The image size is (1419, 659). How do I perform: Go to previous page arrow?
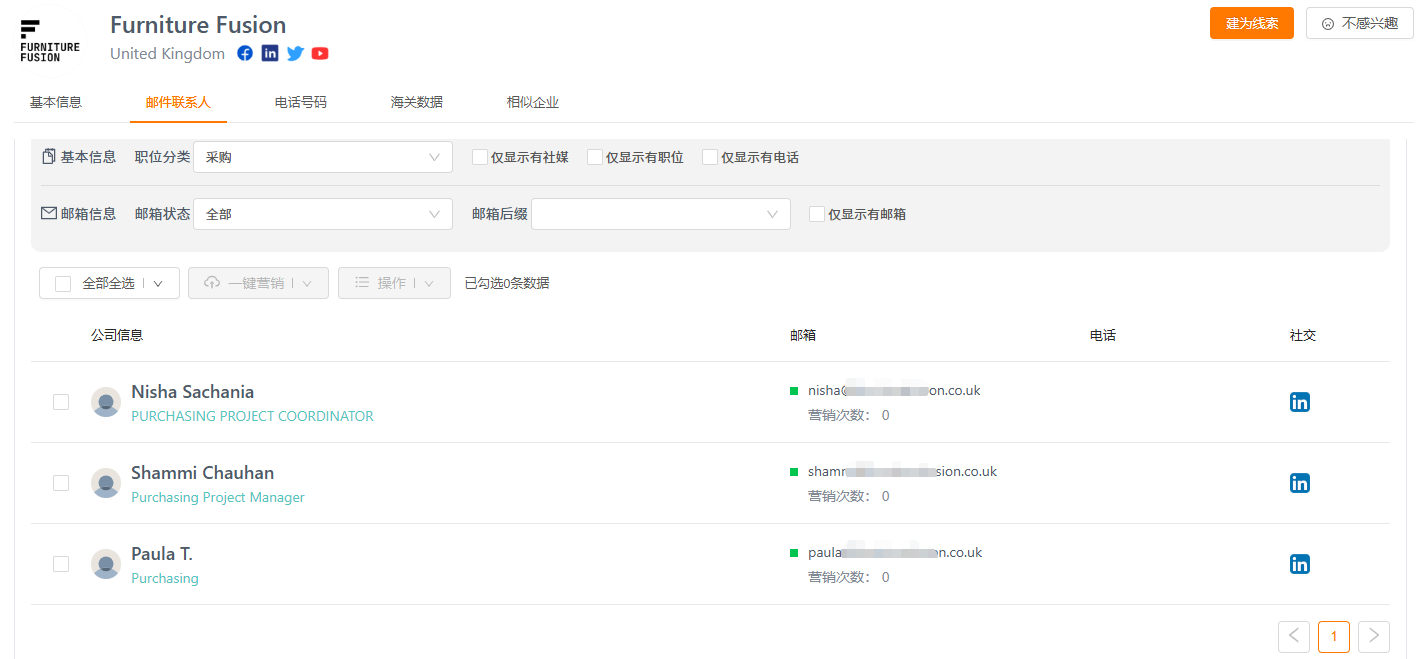[1294, 636]
